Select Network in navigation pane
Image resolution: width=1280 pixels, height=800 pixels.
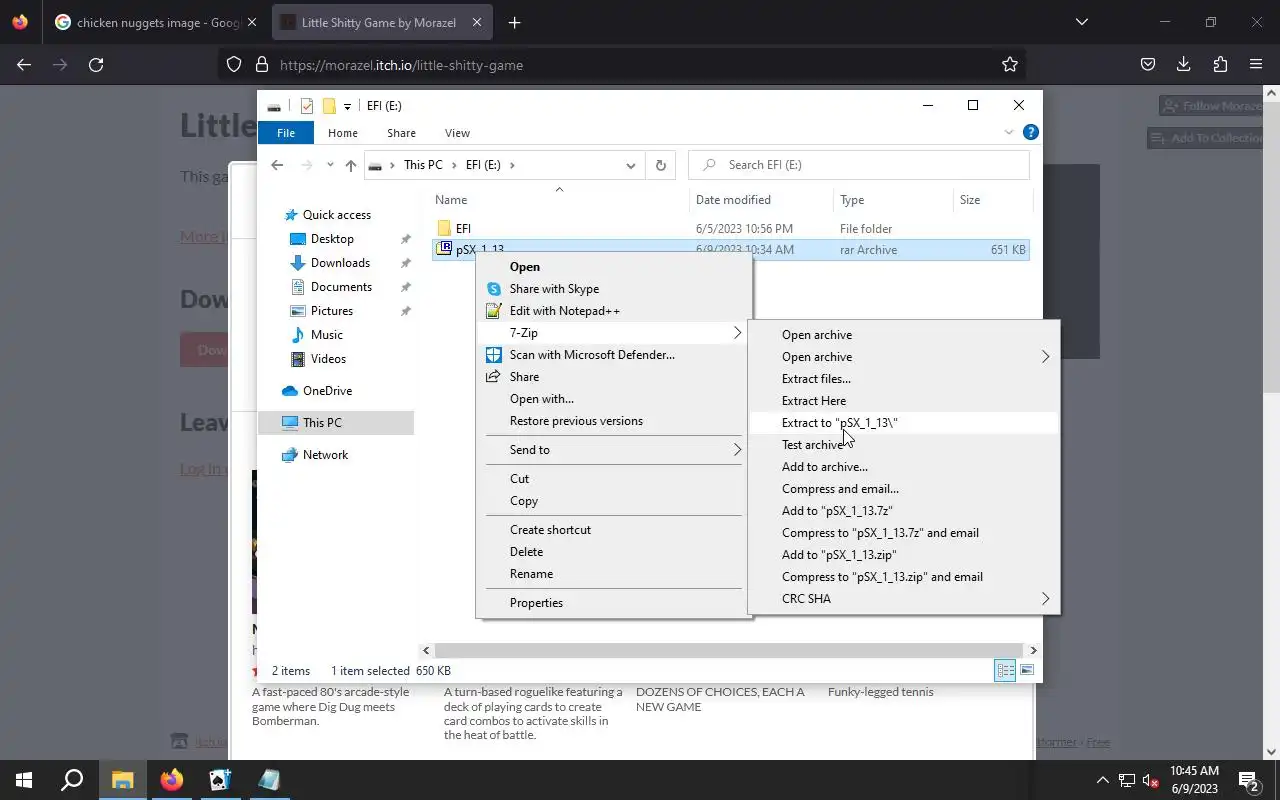[325, 455]
